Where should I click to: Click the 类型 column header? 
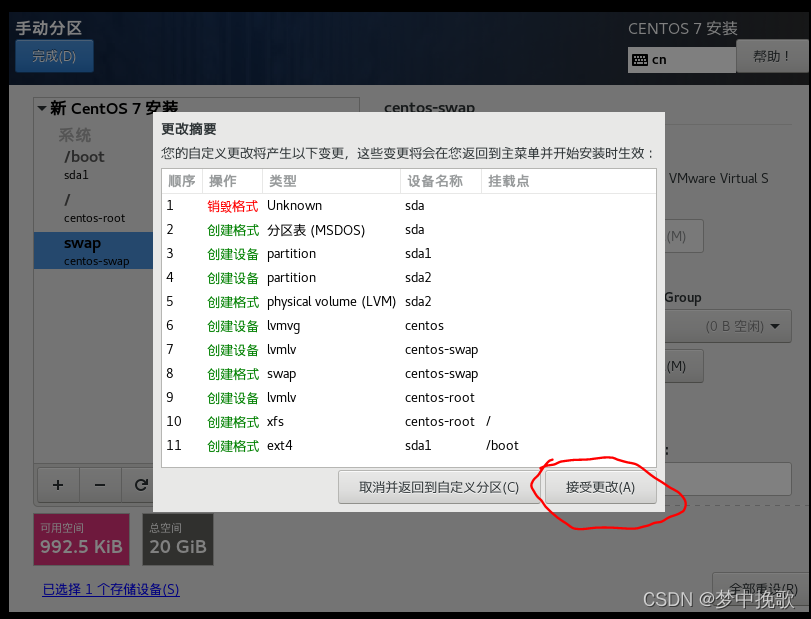(332, 181)
